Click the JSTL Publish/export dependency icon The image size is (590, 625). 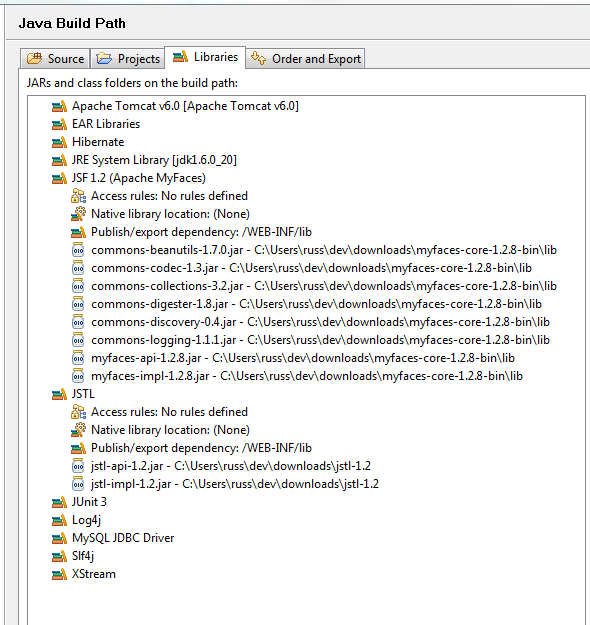79,448
